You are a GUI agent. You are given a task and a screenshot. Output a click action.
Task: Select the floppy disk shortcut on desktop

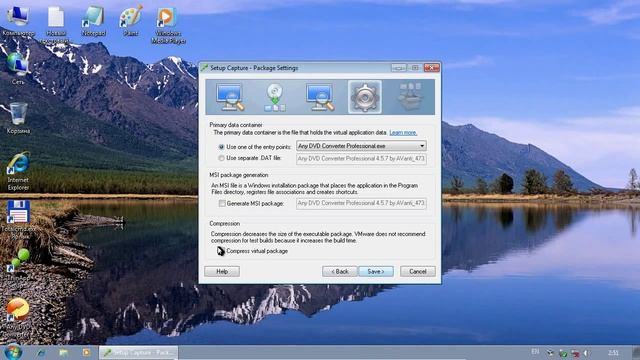click(18, 220)
